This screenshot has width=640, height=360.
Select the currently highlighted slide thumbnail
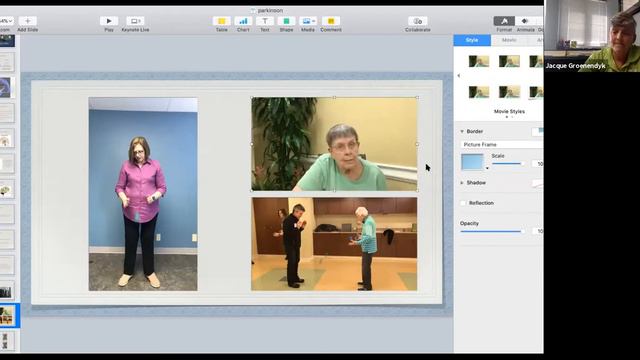coord(7,316)
